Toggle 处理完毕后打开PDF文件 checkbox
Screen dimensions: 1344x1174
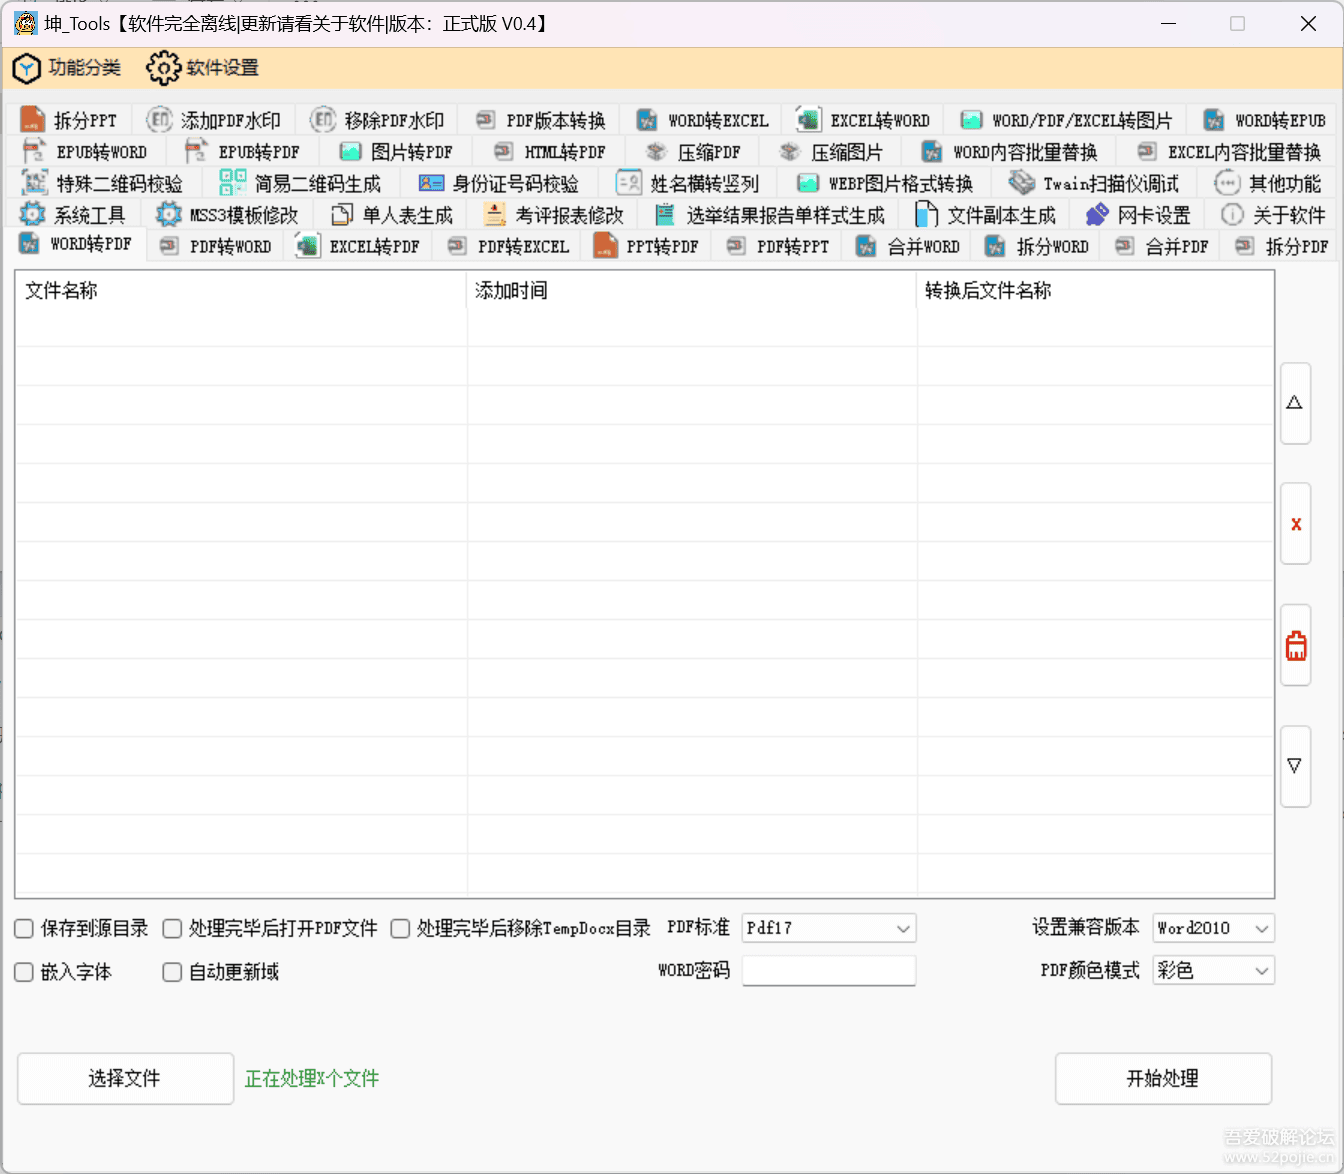coord(173,929)
